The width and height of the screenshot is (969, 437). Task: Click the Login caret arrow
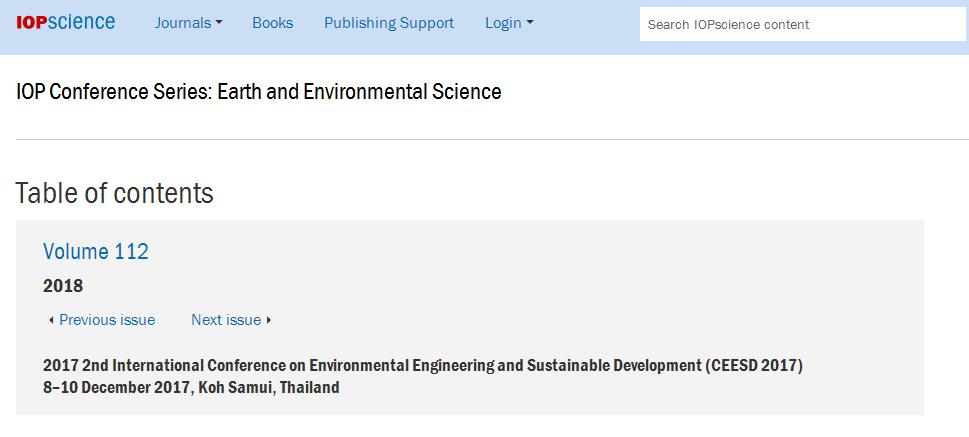530,23
